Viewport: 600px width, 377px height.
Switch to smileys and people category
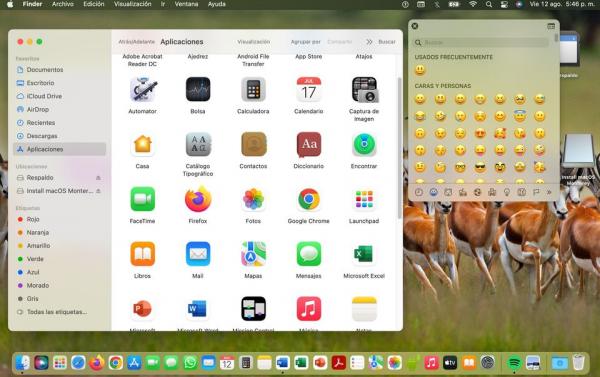433,192
